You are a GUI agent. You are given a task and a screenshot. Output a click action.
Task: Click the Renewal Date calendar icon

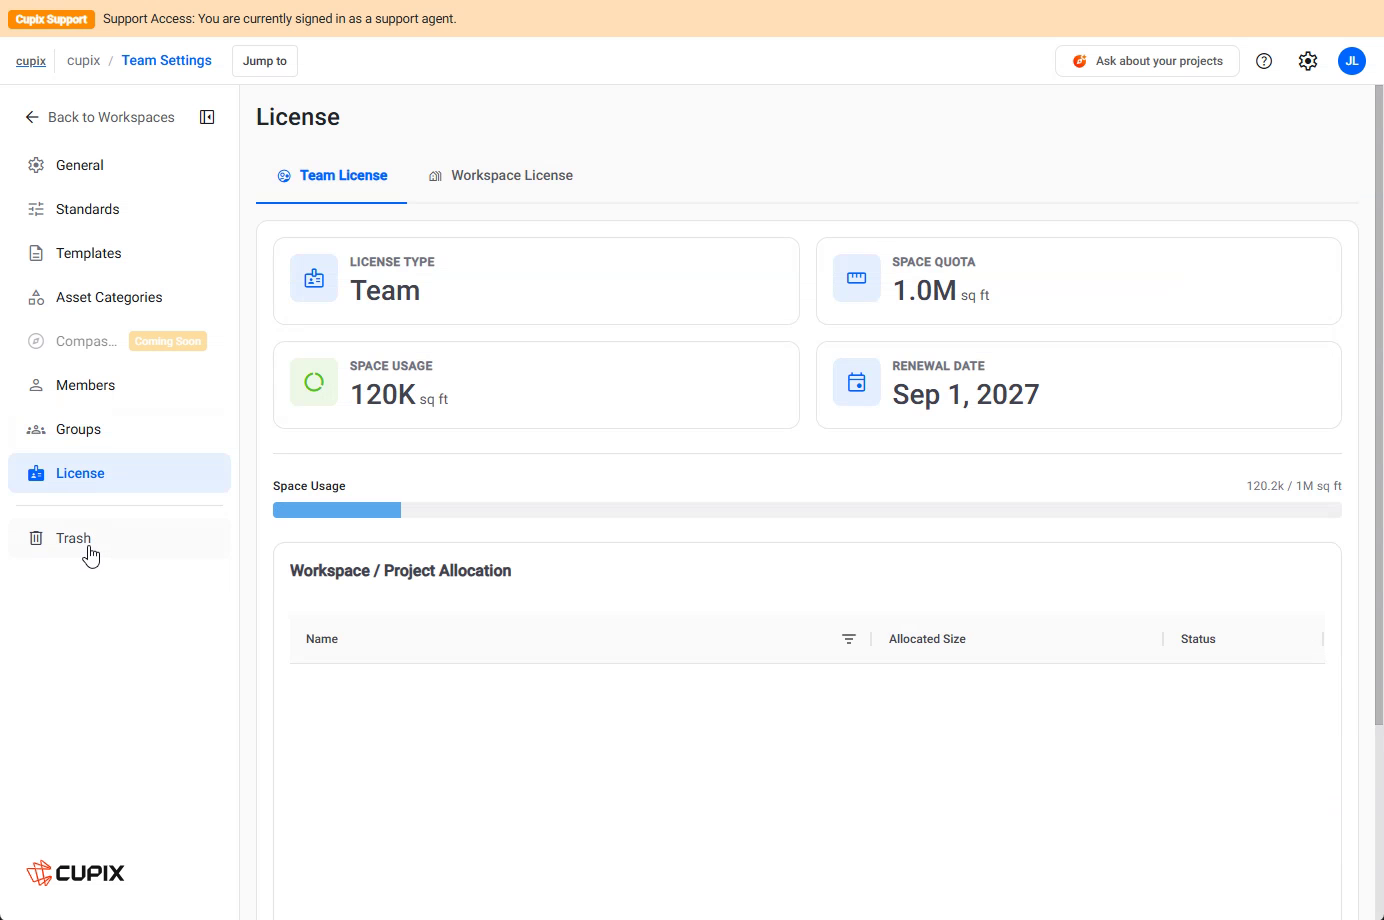[857, 382]
